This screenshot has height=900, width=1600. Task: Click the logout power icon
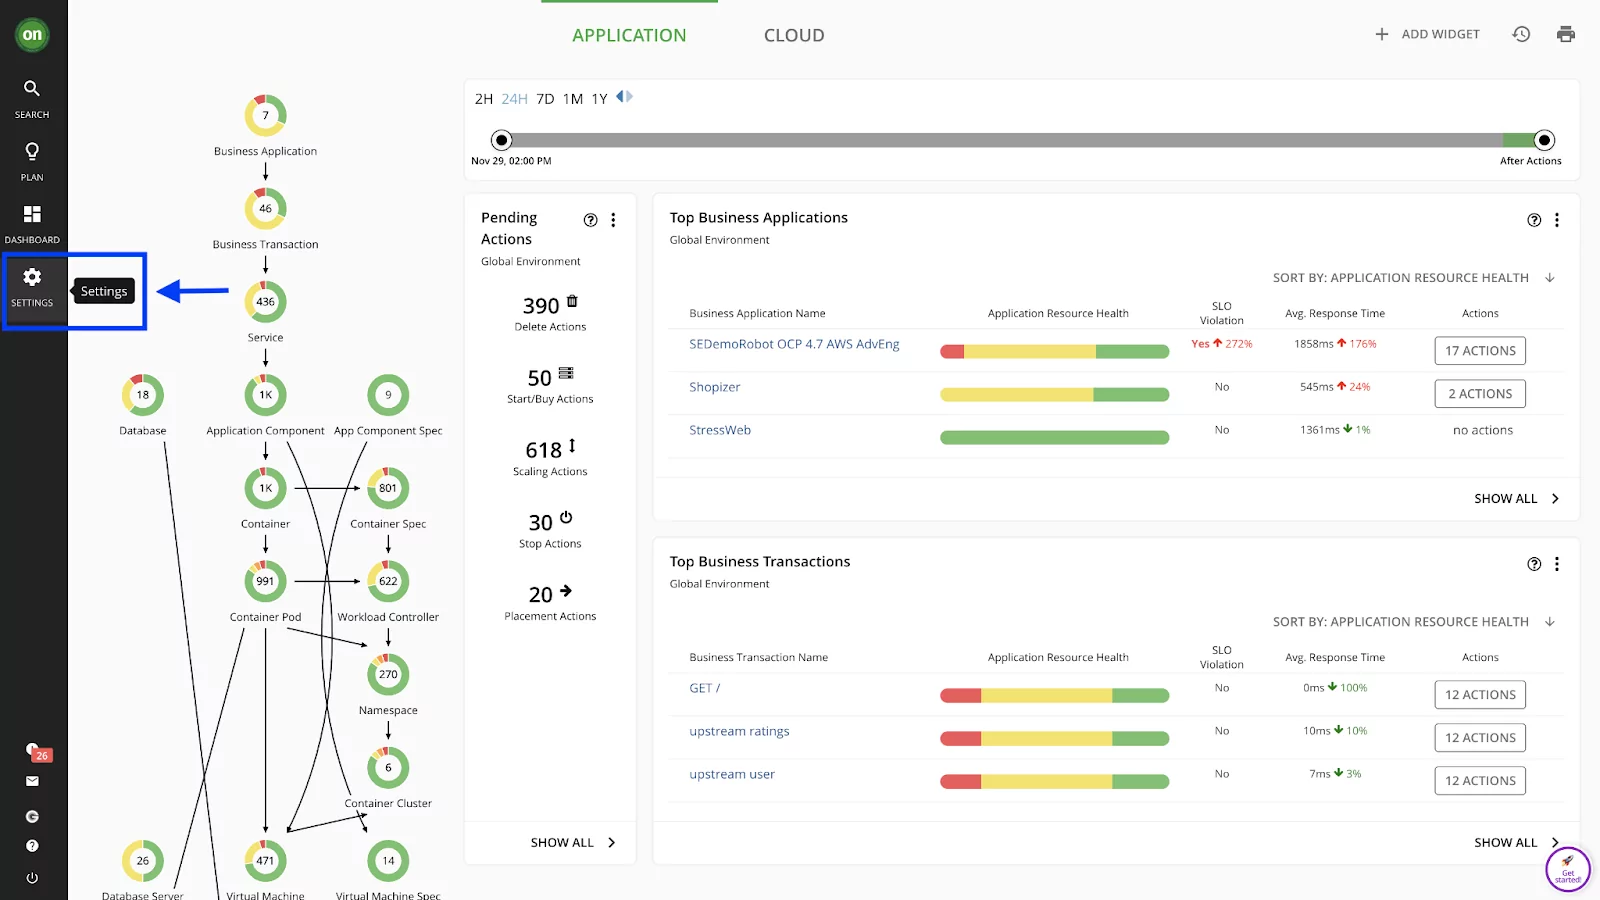click(32, 878)
